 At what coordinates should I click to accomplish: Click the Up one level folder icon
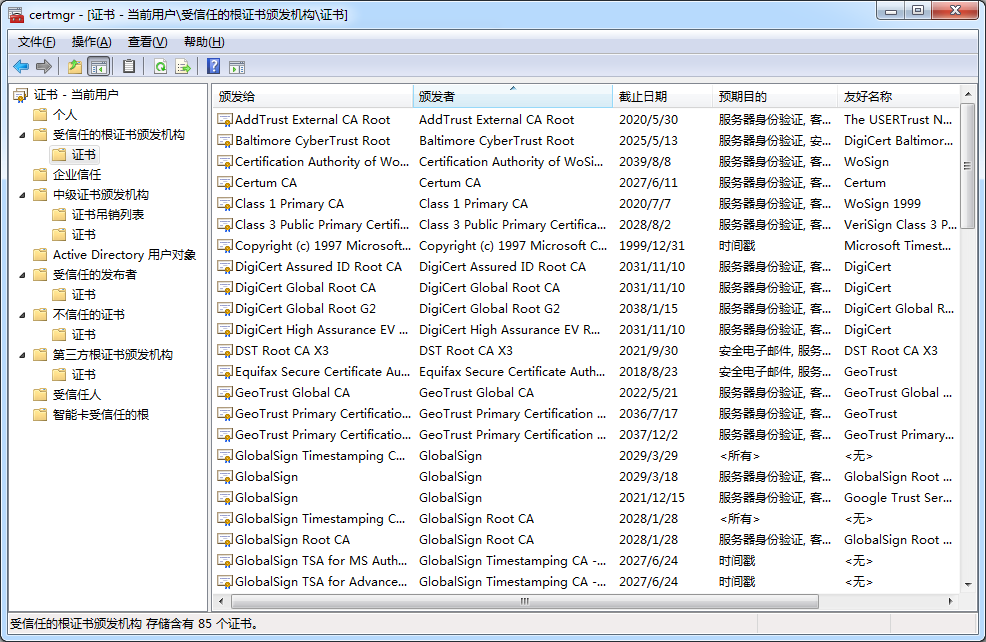(75, 66)
